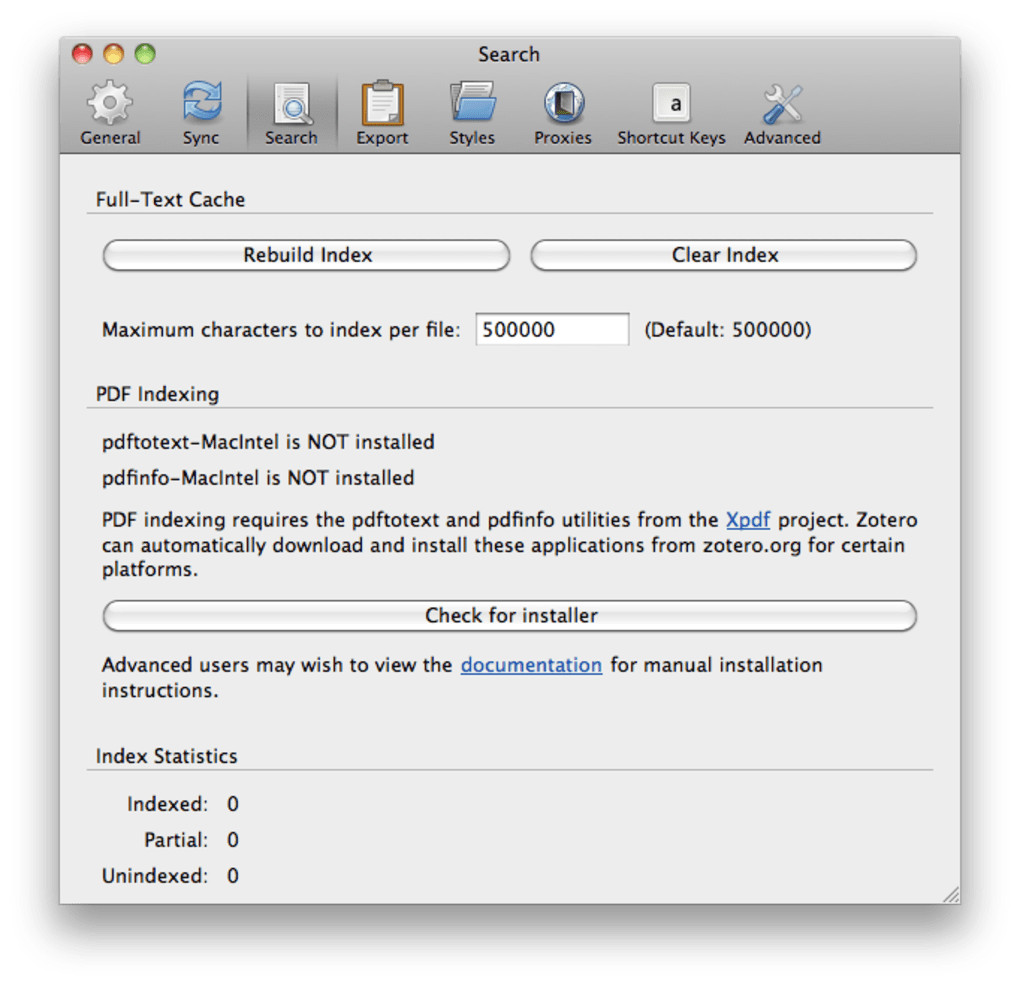The height and width of the screenshot is (986, 1020).
Task: Open the General preferences pane
Action: tap(110, 113)
